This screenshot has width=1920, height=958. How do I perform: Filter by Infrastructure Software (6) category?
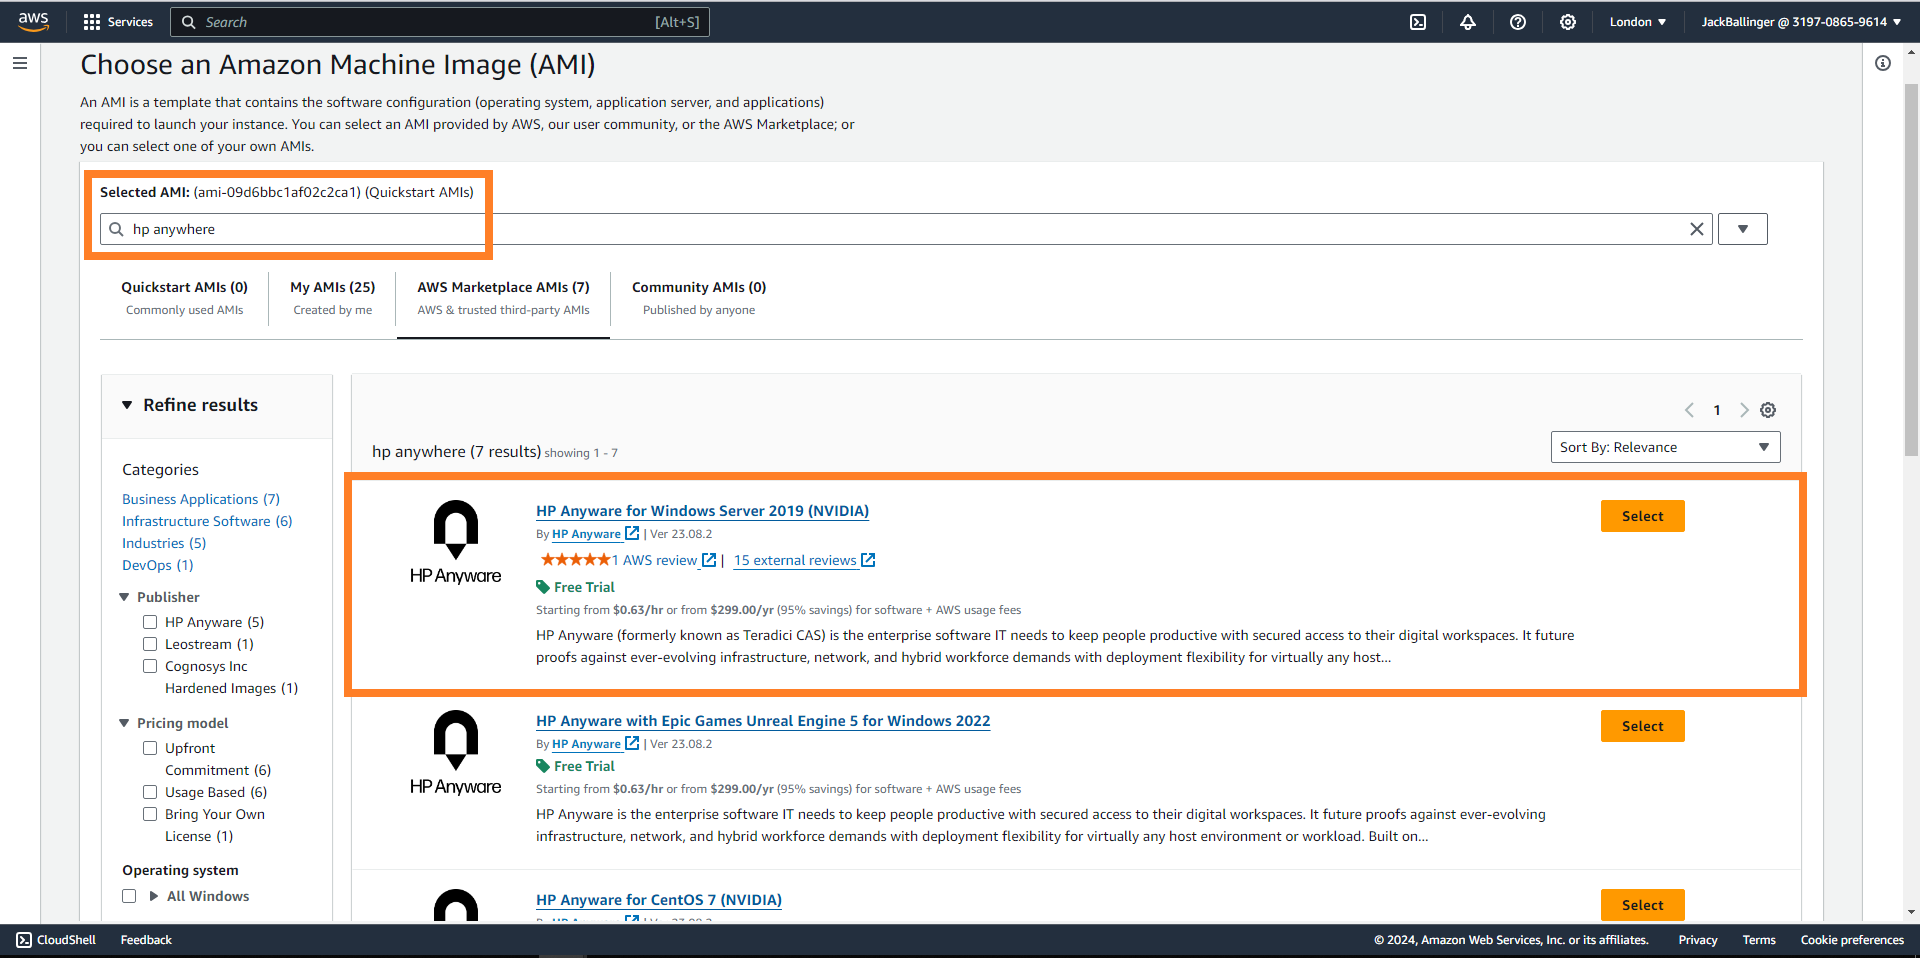[207, 521]
